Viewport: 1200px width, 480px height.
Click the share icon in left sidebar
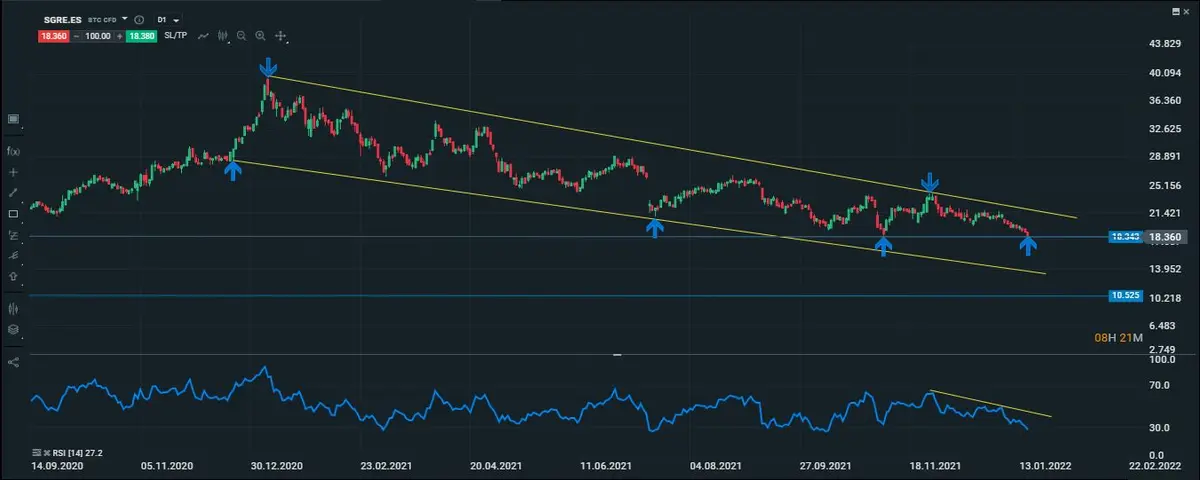13,361
